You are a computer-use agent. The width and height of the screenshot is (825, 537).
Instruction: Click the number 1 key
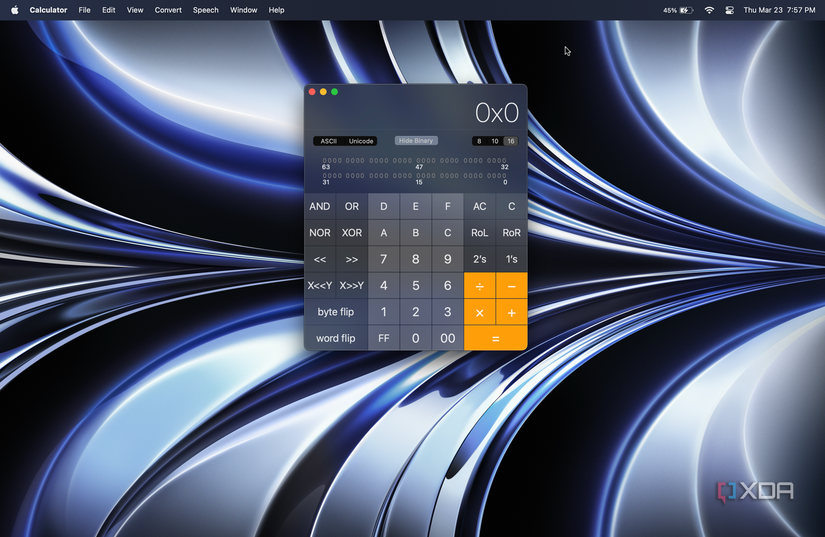384,311
